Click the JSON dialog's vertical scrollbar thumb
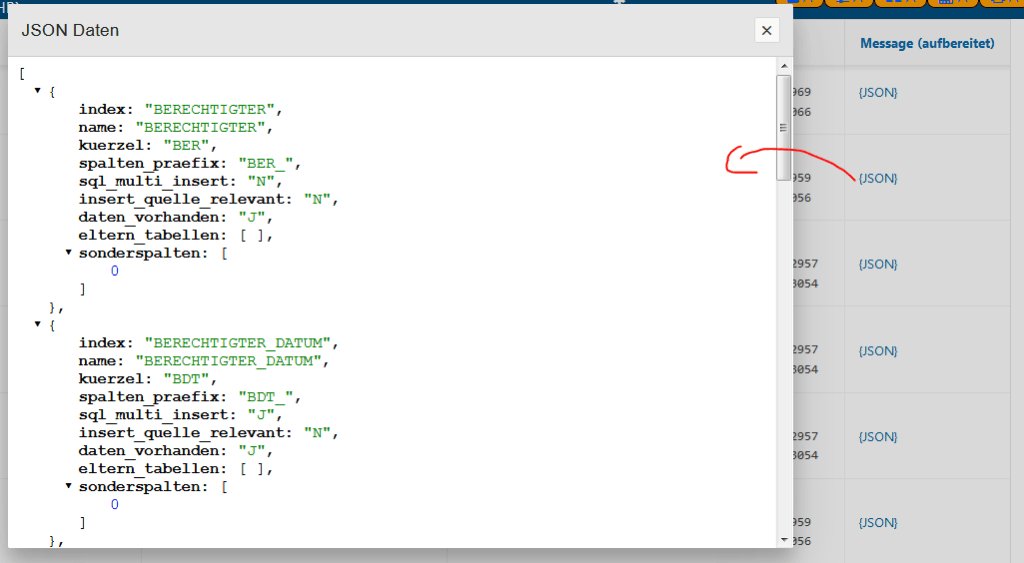 tap(784, 127)
